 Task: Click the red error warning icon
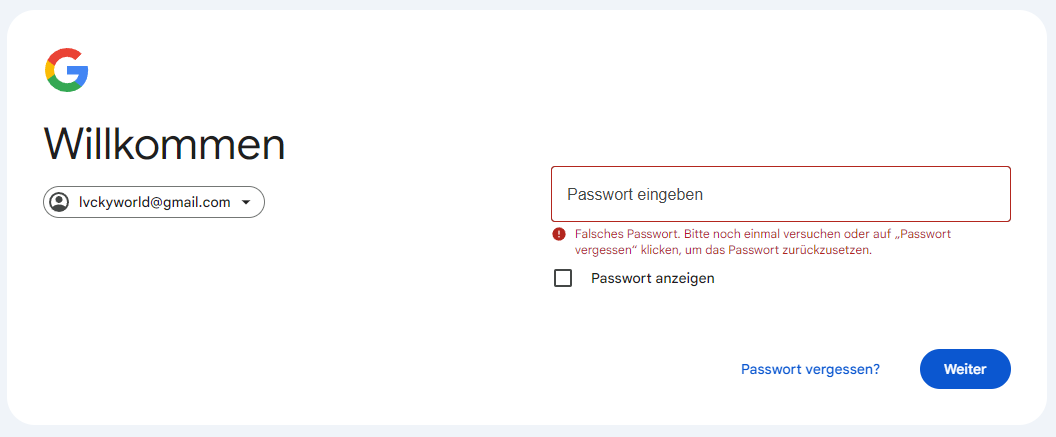click(x=559, y=234)
